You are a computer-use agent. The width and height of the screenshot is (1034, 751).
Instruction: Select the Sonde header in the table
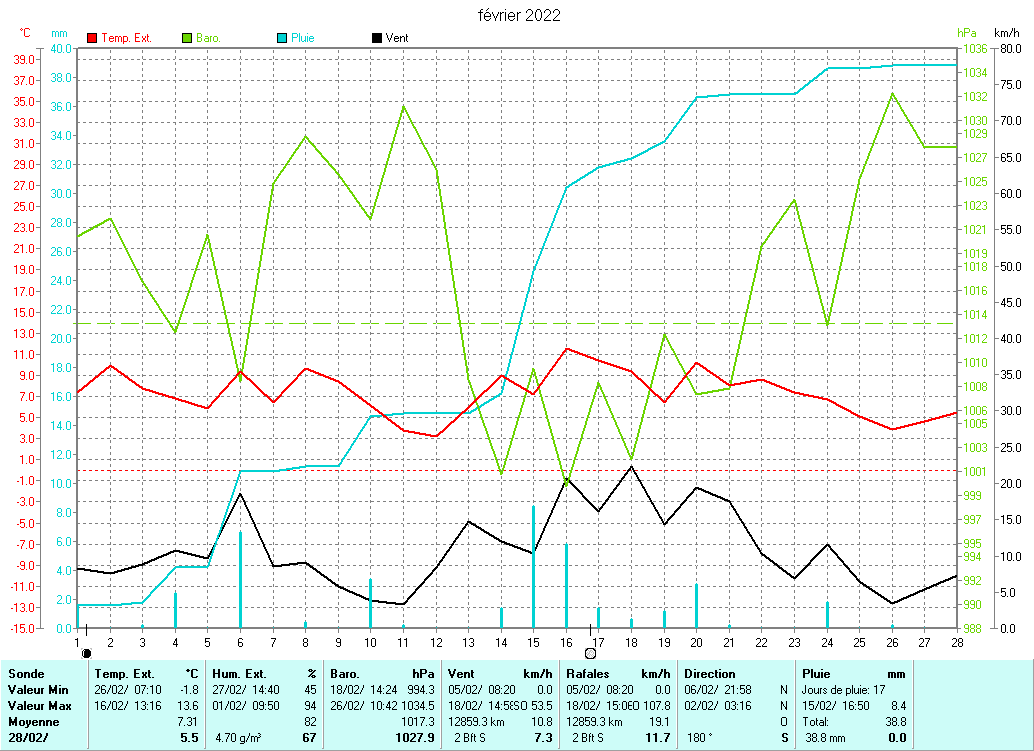26,674
